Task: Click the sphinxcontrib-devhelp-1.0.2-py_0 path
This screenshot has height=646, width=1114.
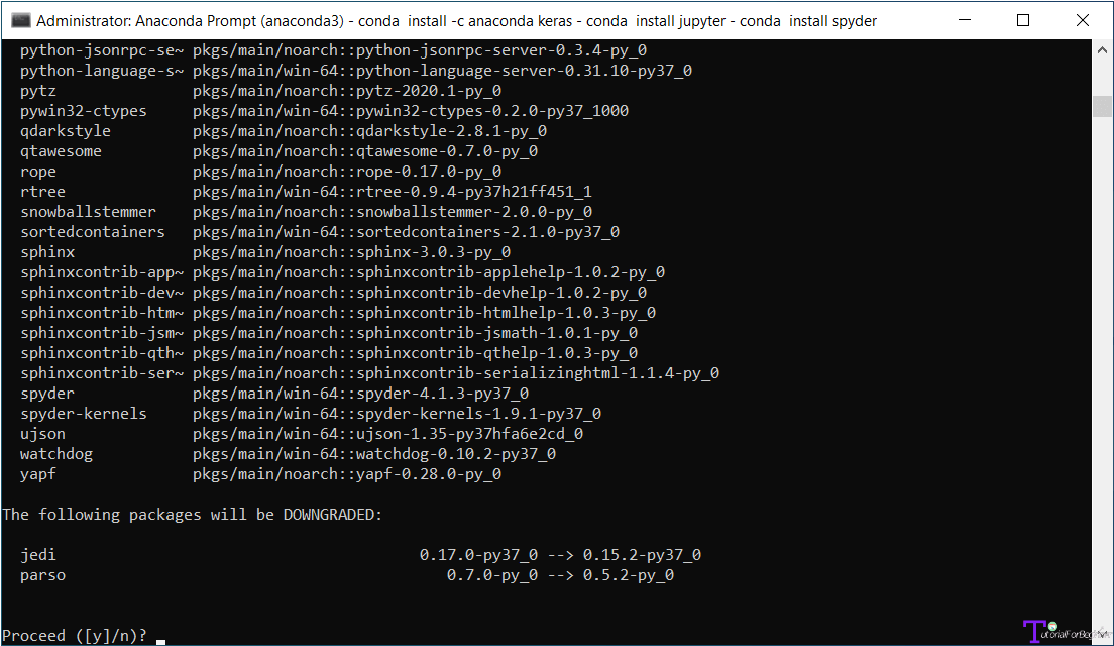Action: tap(420, 293)
